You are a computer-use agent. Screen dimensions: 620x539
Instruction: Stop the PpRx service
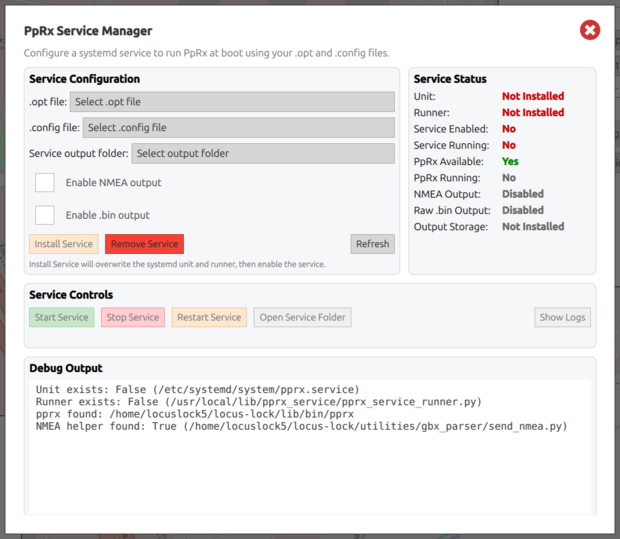point(133,317)
